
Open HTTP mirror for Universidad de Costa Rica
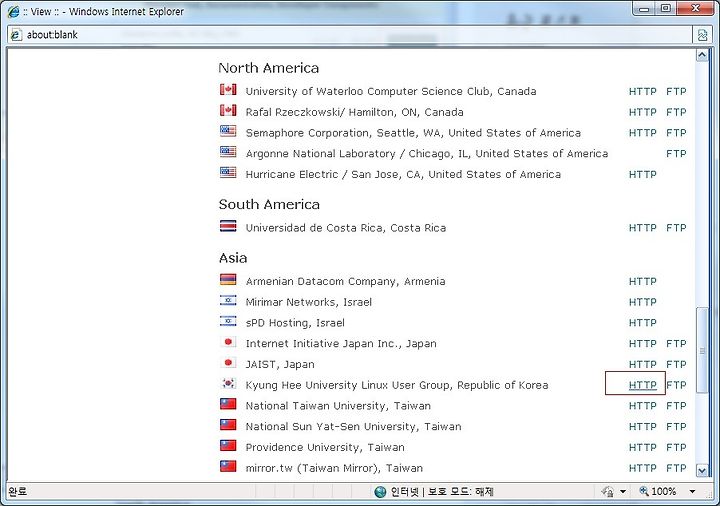pos(642,228)
